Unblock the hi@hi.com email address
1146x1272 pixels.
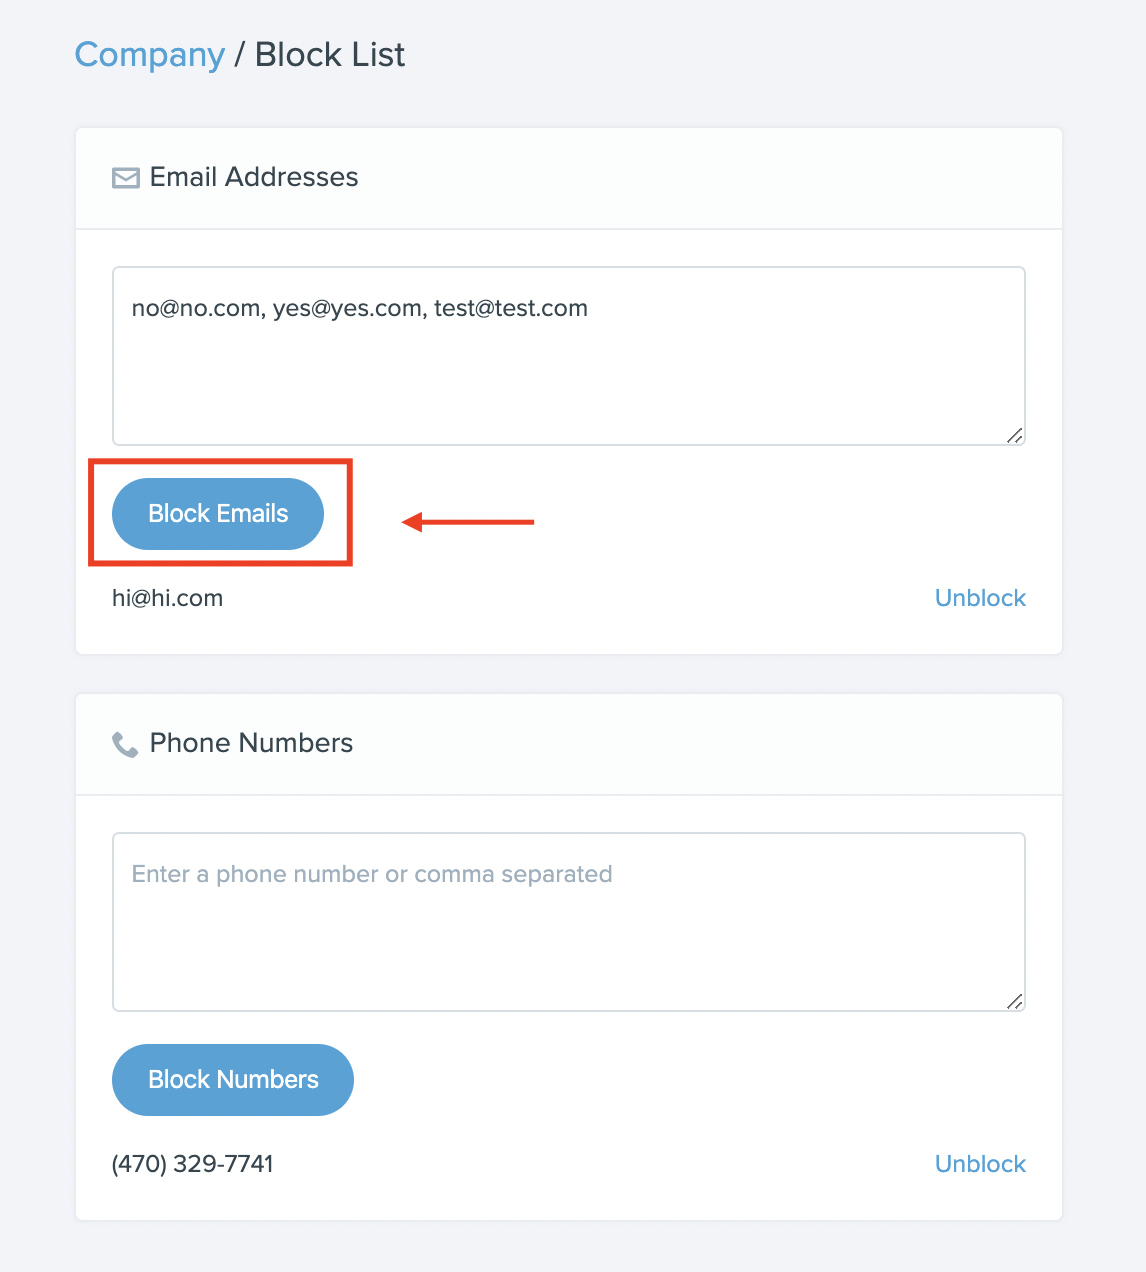tap(980, 598)
